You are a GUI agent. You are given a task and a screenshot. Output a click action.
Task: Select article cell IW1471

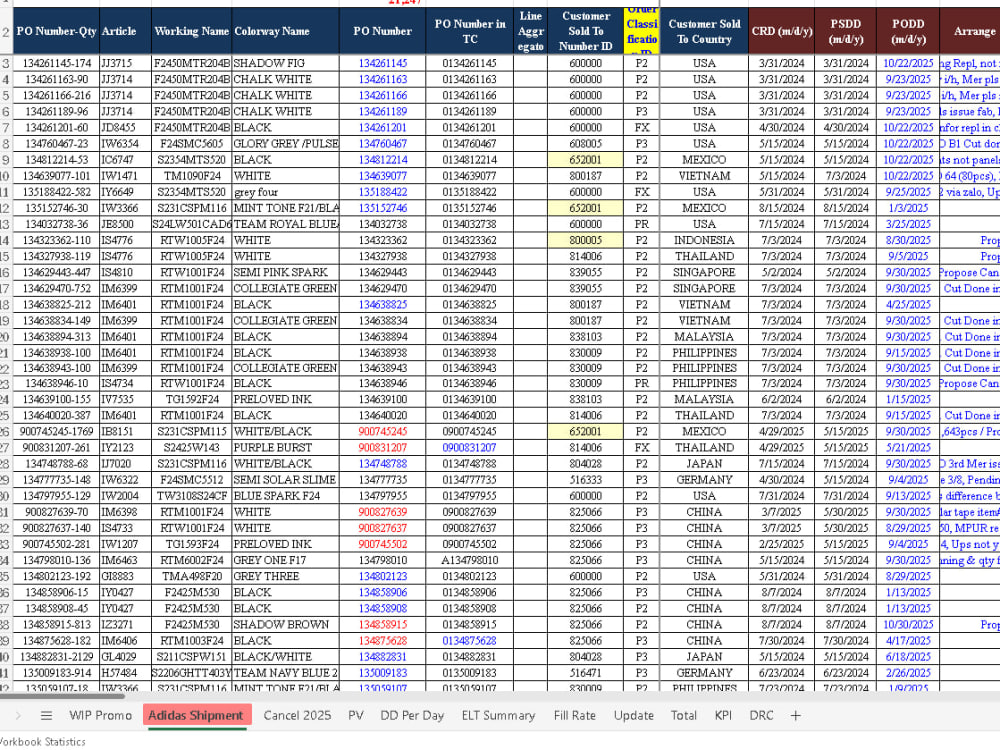point(126,175)
